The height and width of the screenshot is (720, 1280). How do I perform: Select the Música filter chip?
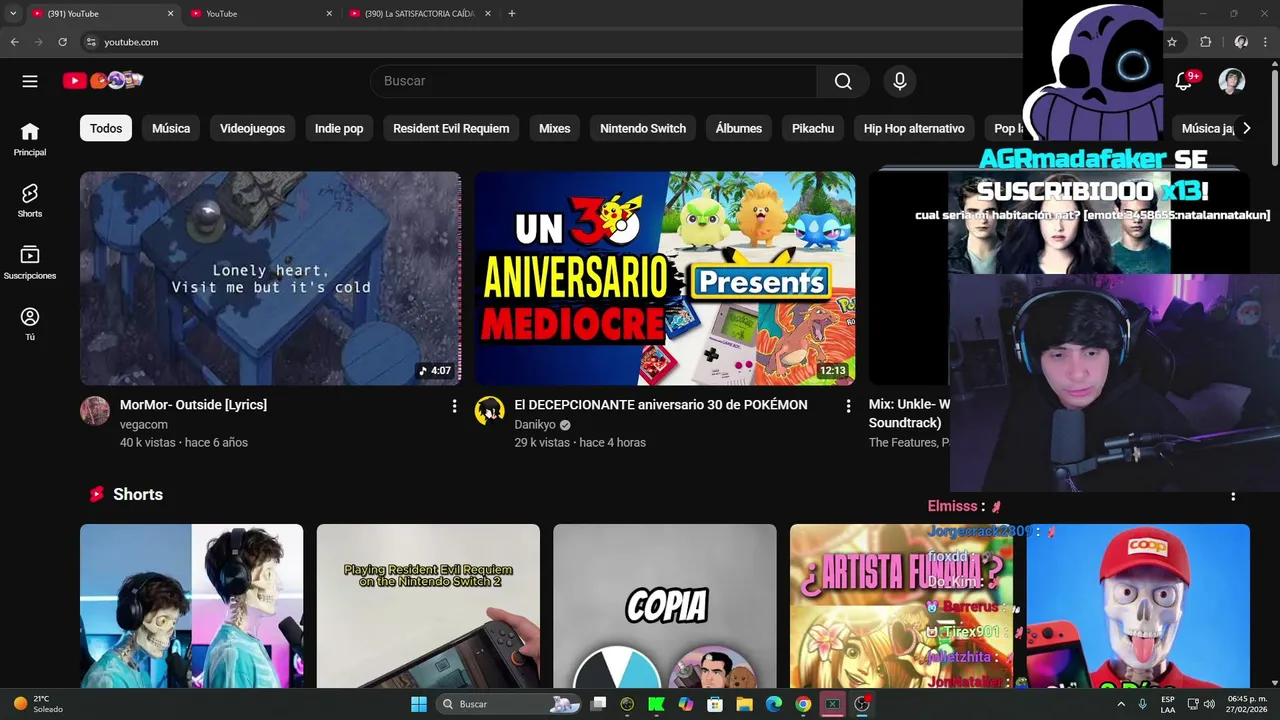[x=171, y=128]
